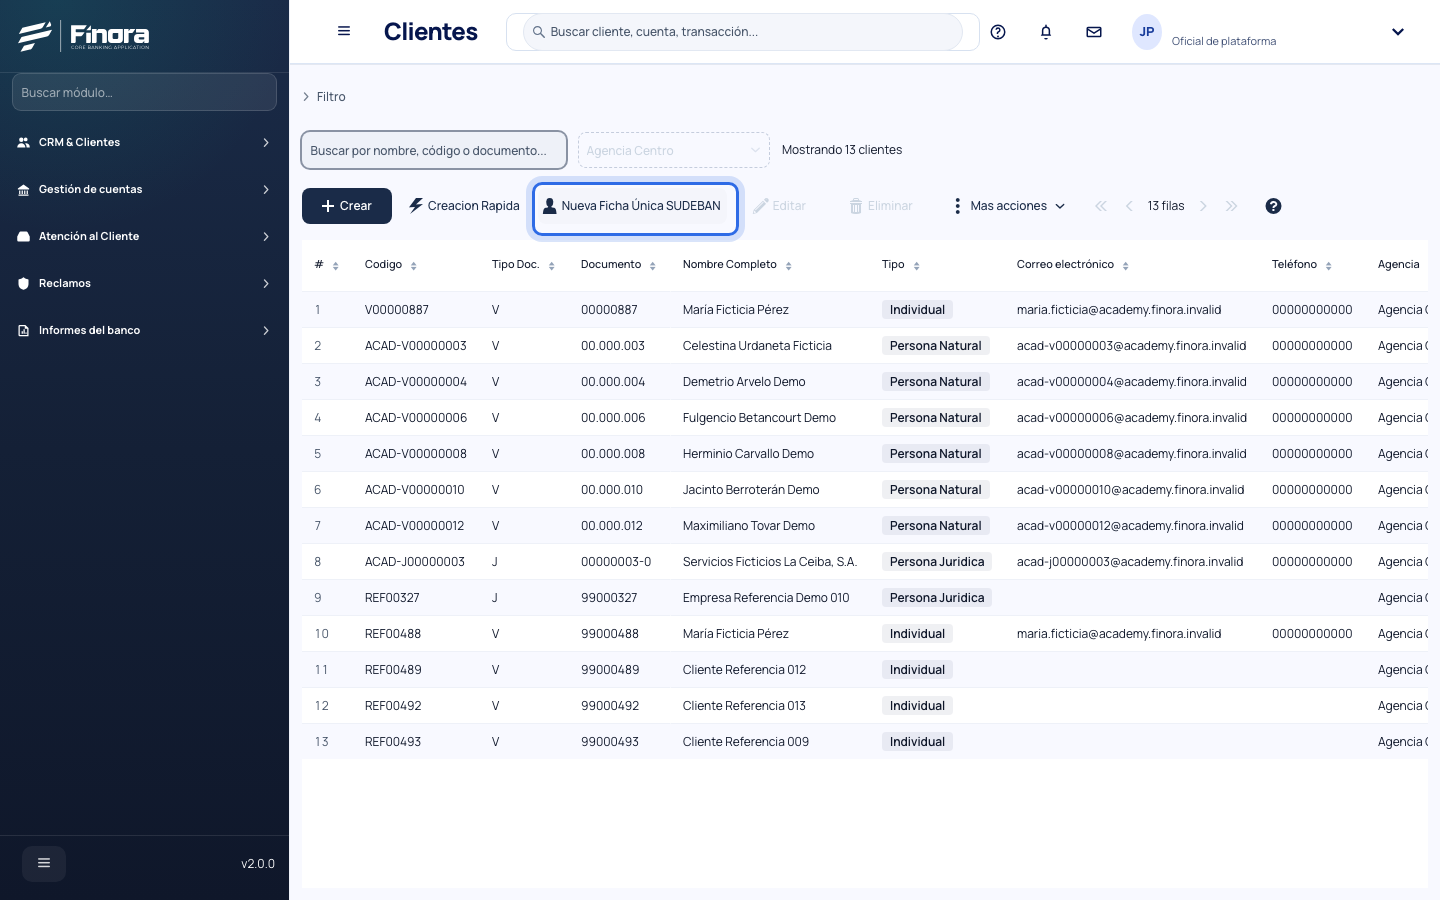This screenshot has width=1440, height=900.
Task: Sort by Tipo column
Action: pos(916,266)
